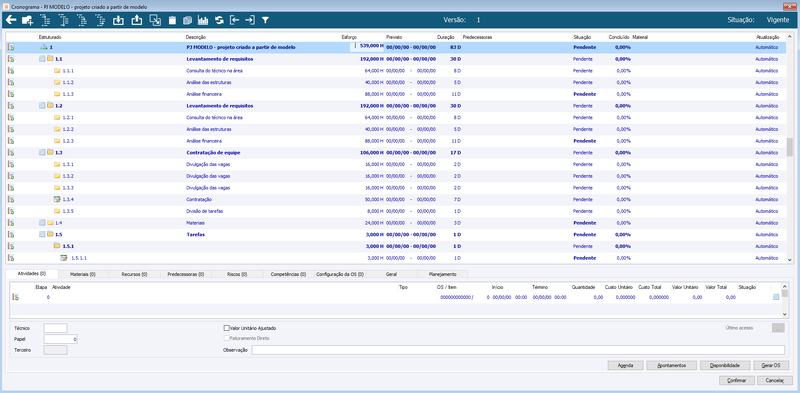
Task: Open the Planejamento tab
Action: (x=442, y=274)
